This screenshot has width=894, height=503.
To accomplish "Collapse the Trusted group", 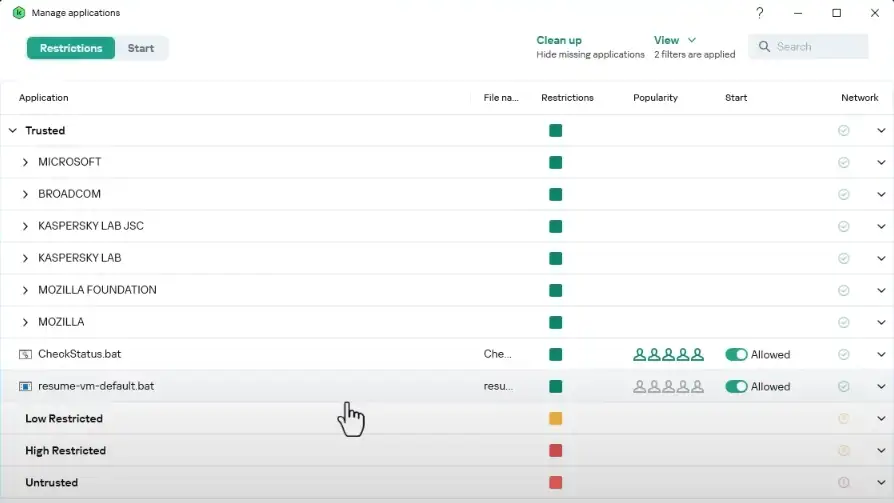I will [x=12, y=131].
